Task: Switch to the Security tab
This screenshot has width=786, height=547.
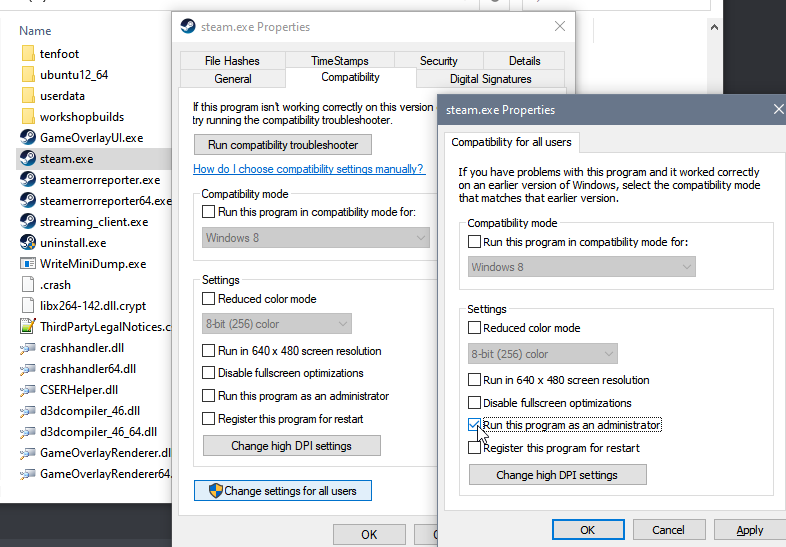Action: click(439, 61)
